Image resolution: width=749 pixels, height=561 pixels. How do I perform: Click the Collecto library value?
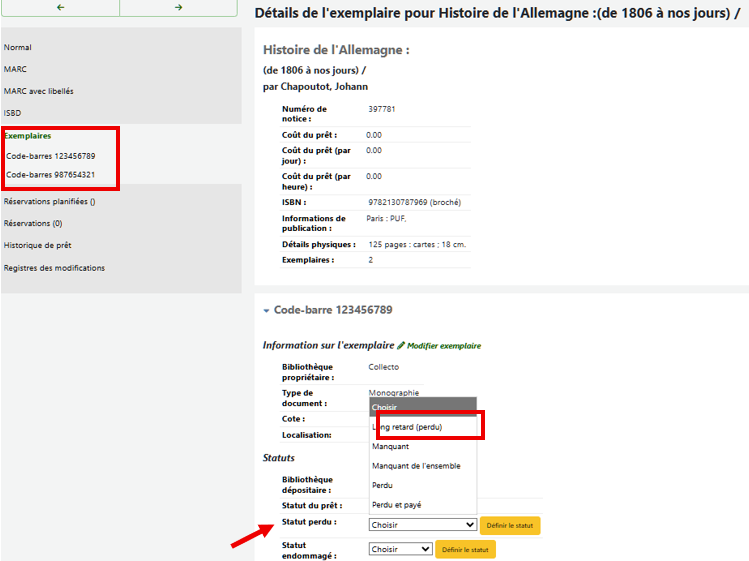pos(384,367)
